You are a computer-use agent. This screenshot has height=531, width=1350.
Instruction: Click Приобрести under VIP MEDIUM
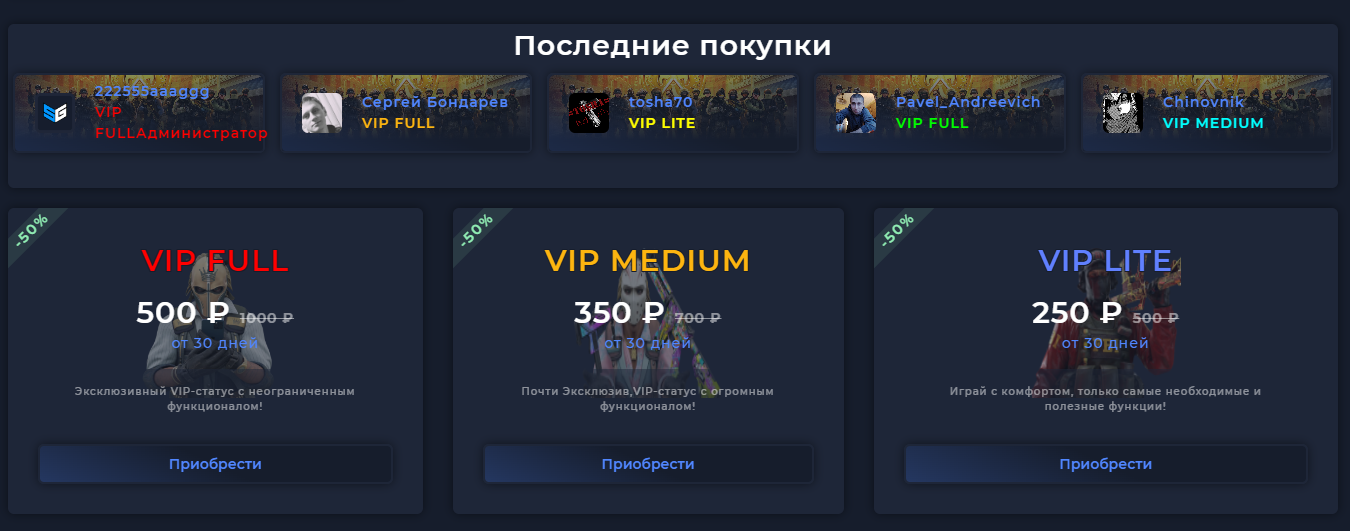tap(648, 464)
